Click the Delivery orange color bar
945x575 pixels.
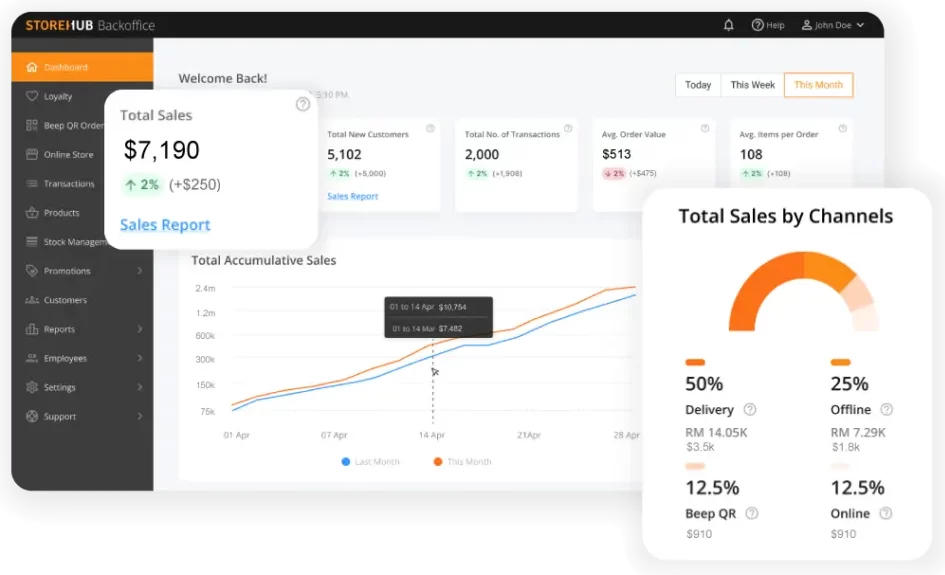(695, 362)
